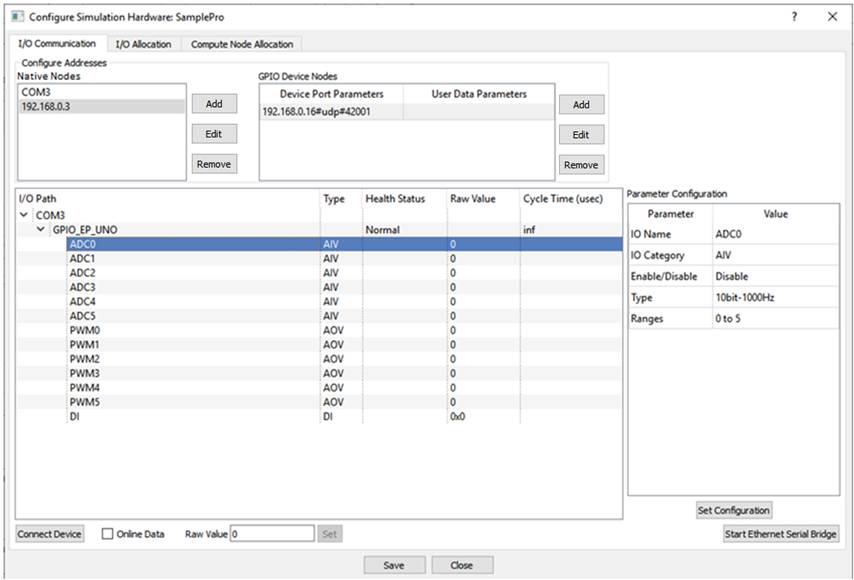
Task: Start the Ethernet Serial Bridge
Action: coord(781,534)
